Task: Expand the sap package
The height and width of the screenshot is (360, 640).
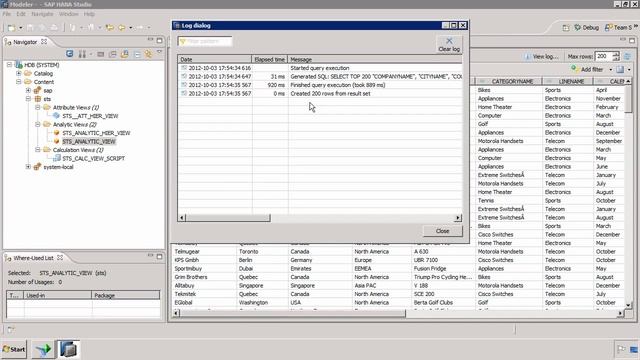Action: tap(28, 91)
